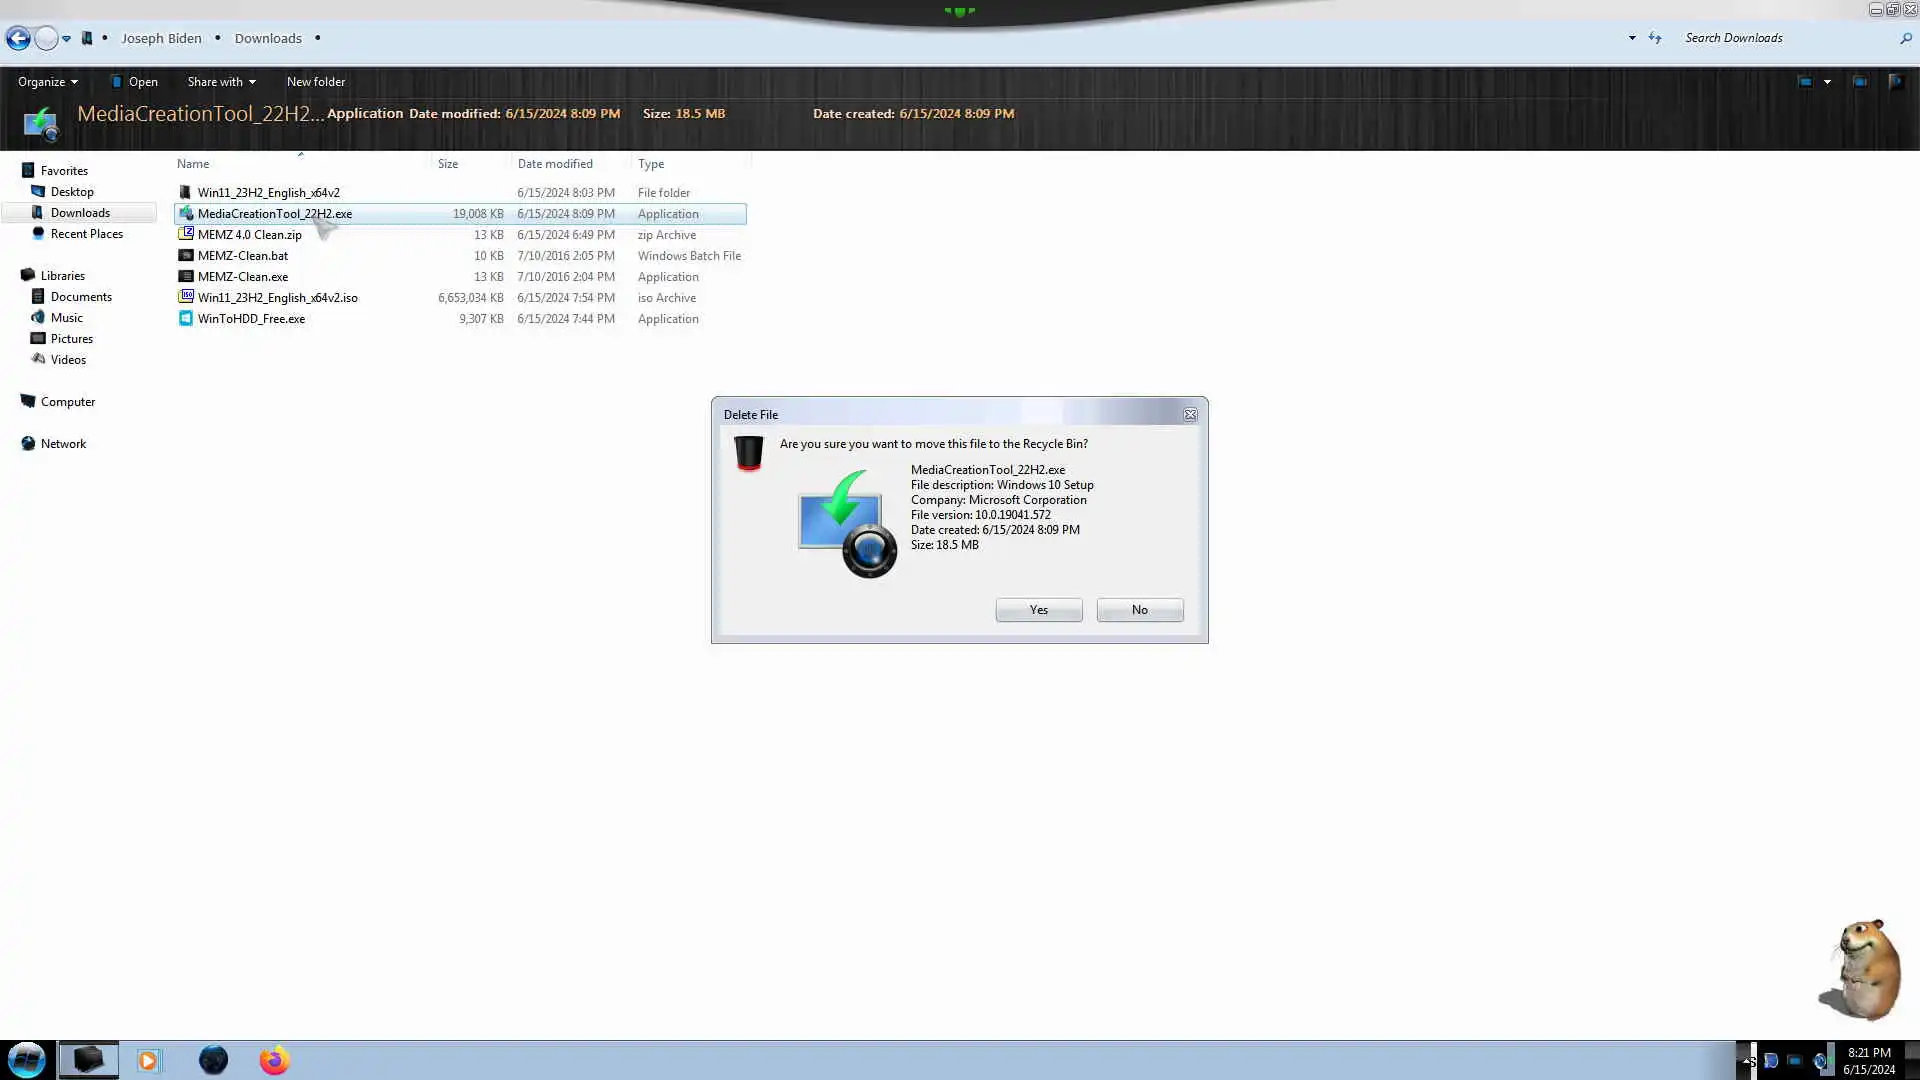
Task: Click the Change your view icon
Action: click(1804, 82)
